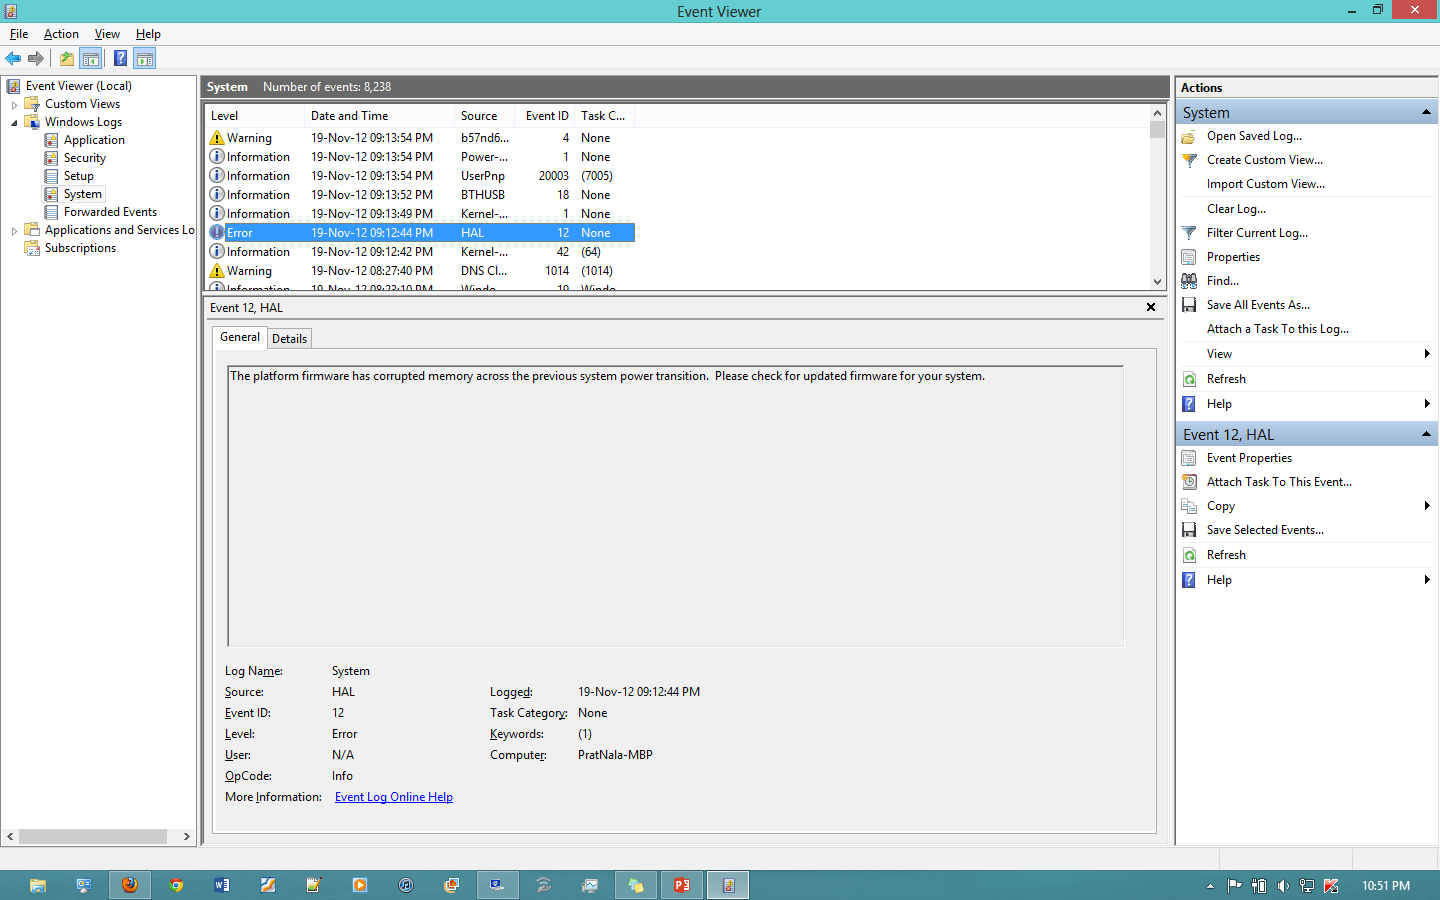Collapse the System actions section
This screenshot has width=1440, height=900.
click(1426, 112)
